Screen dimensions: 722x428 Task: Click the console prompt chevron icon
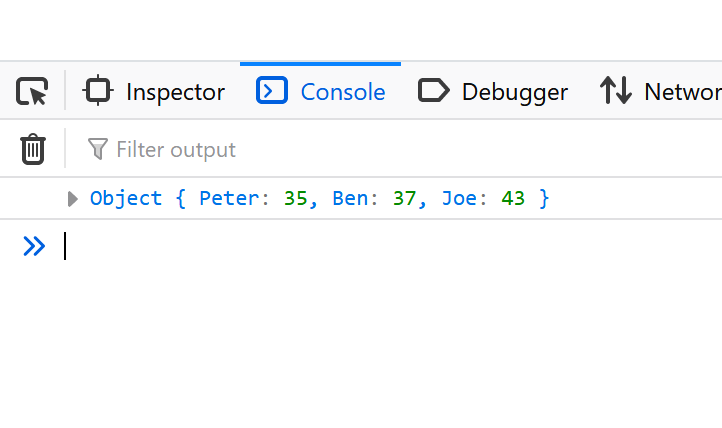34,246
